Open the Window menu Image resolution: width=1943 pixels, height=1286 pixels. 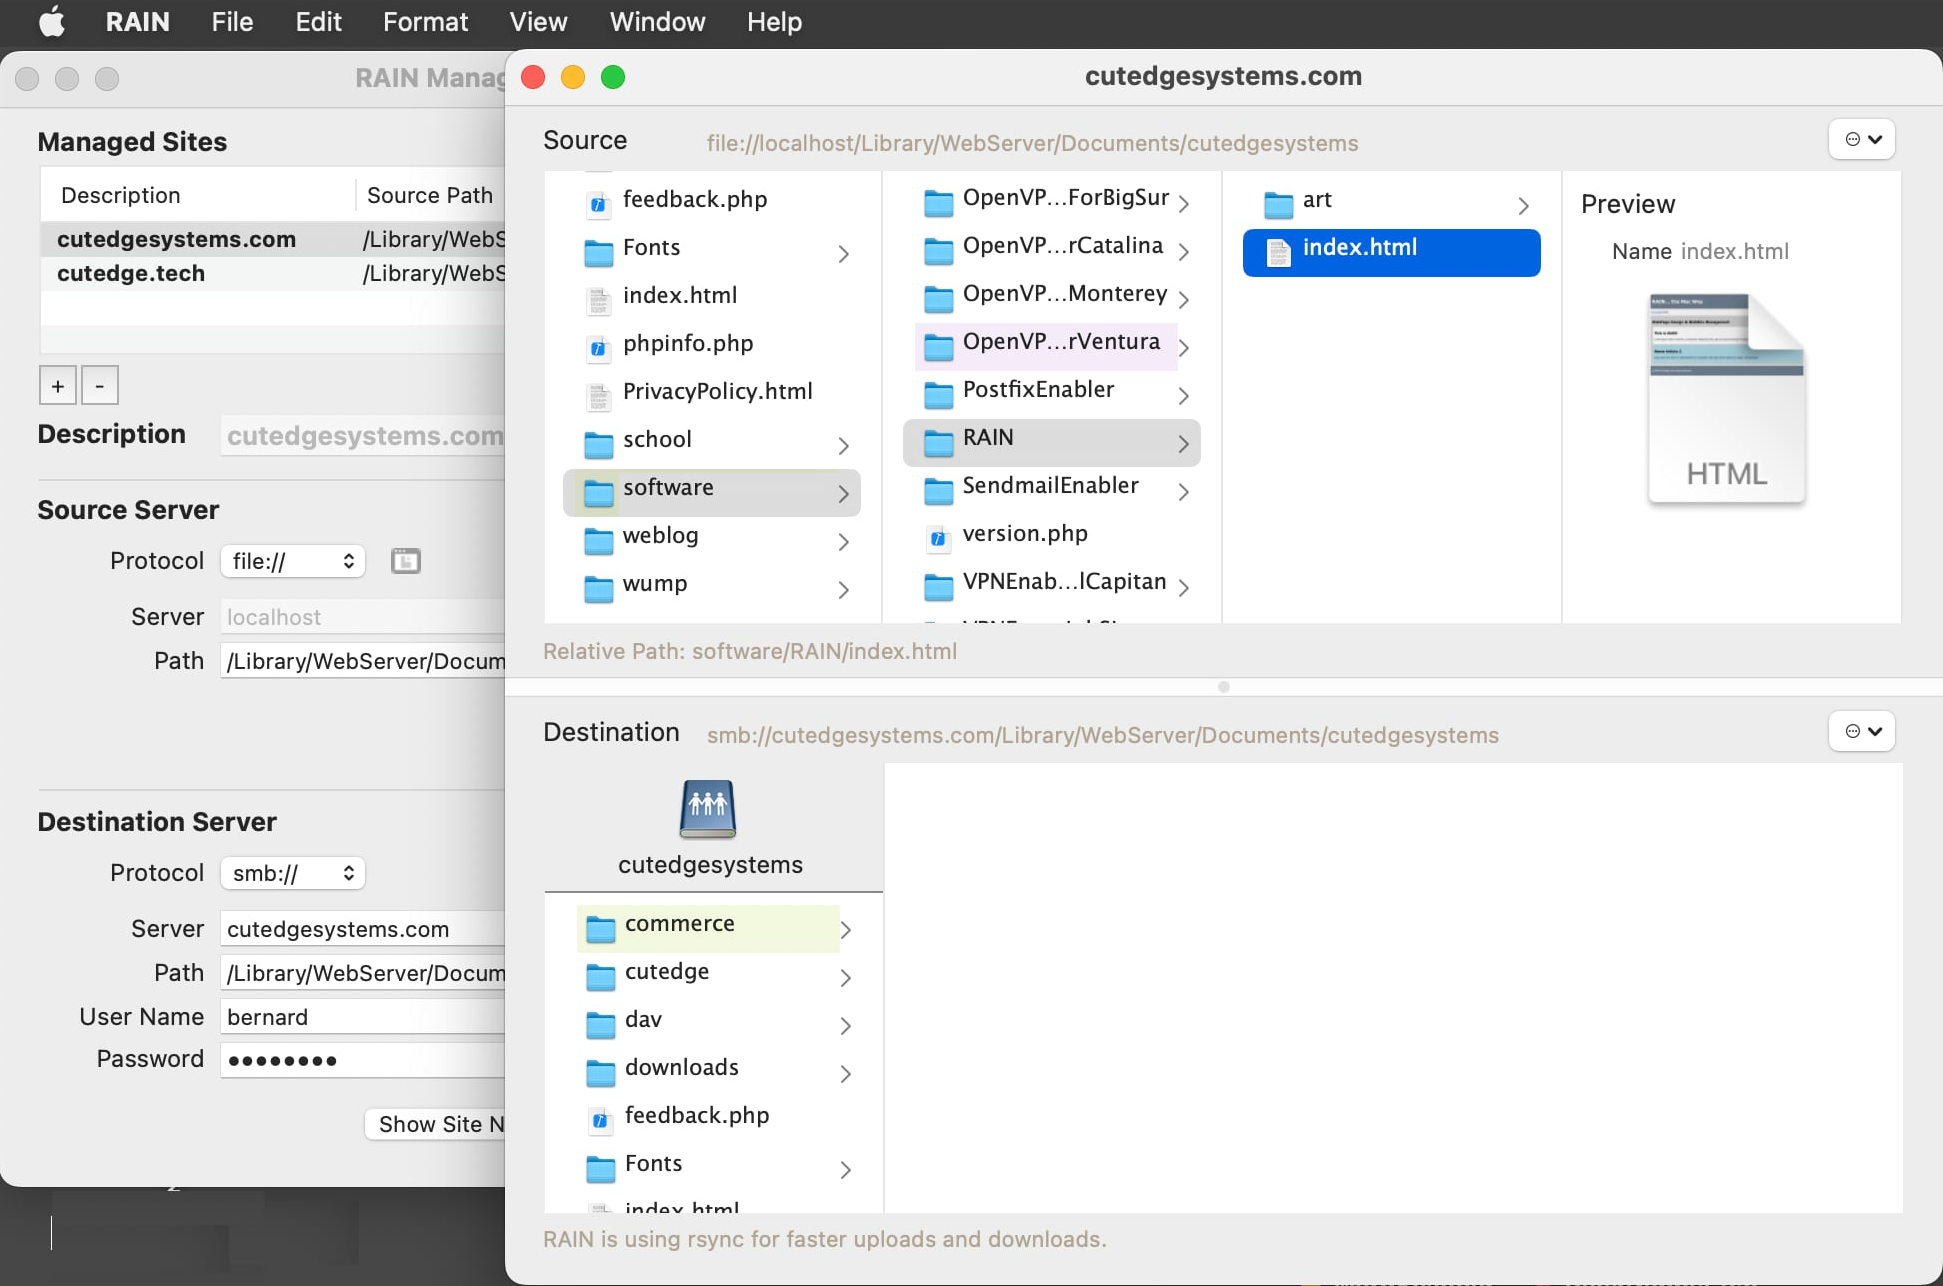coord(657,22)
